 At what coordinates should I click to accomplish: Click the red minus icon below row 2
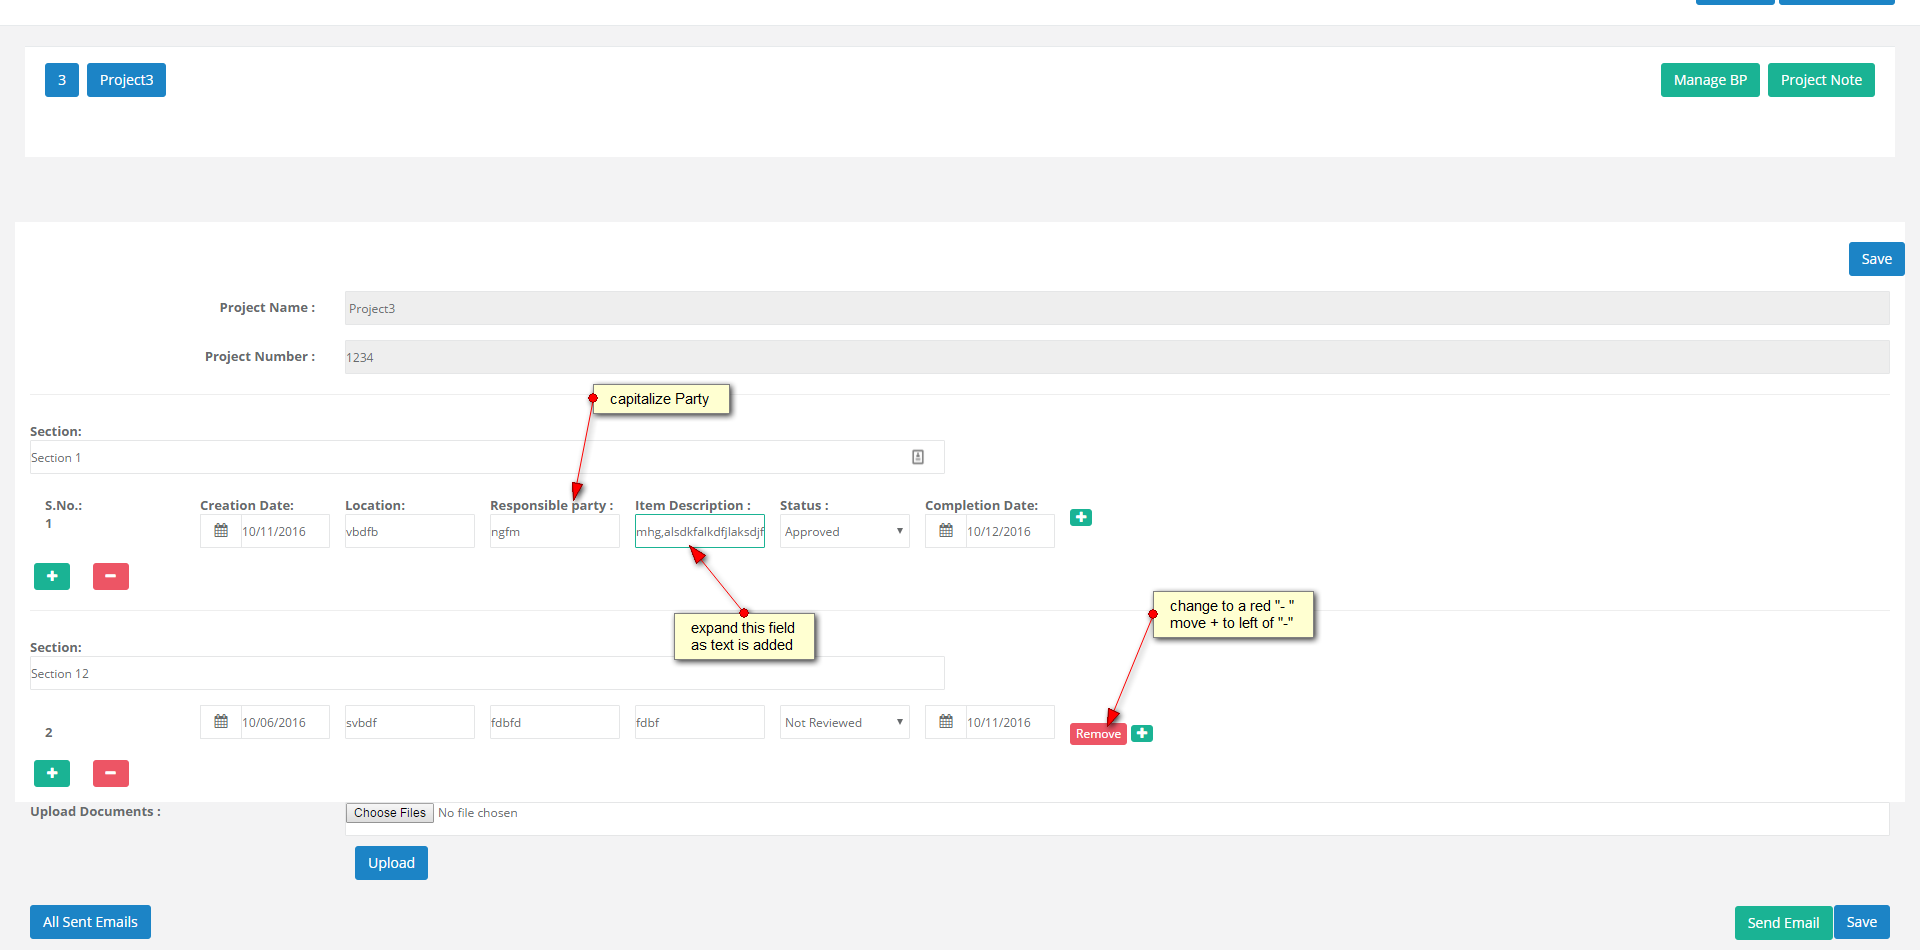click(x=111, y=774)
